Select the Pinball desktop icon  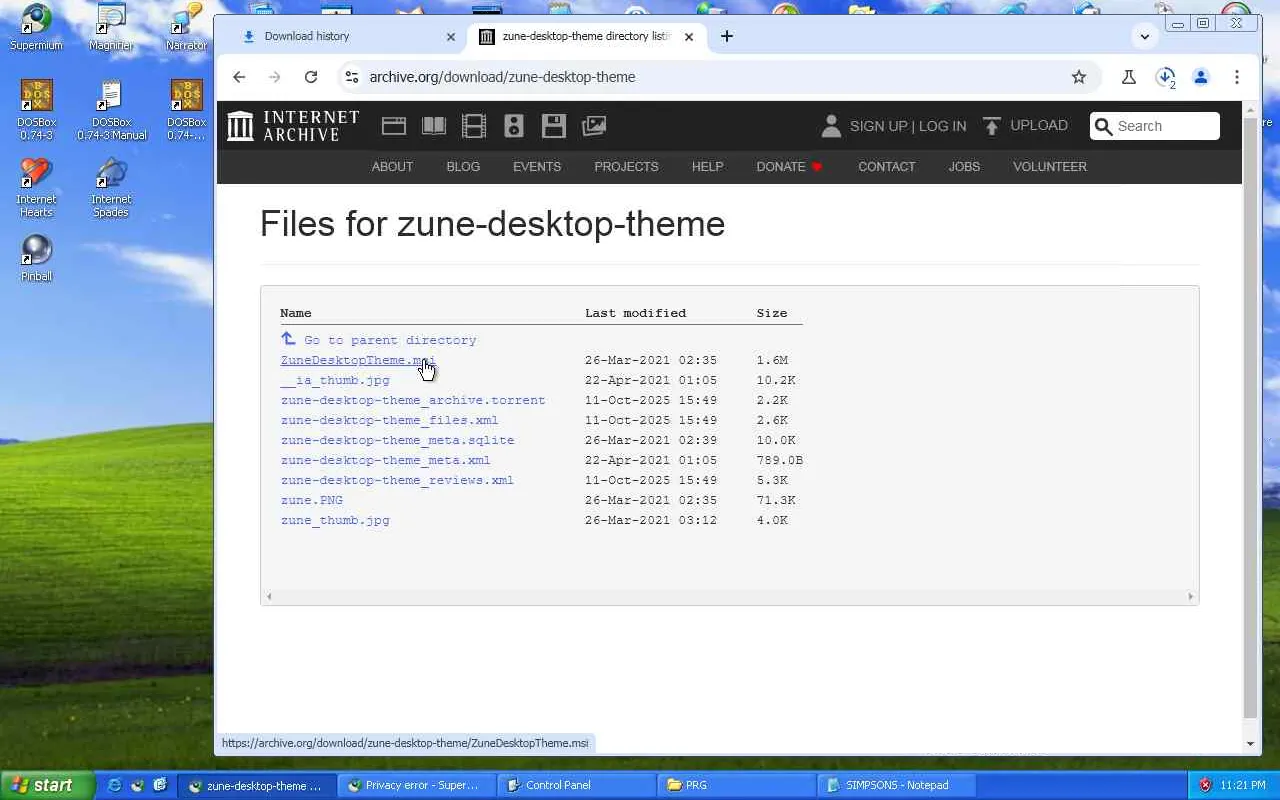click(x=36, y=258)
